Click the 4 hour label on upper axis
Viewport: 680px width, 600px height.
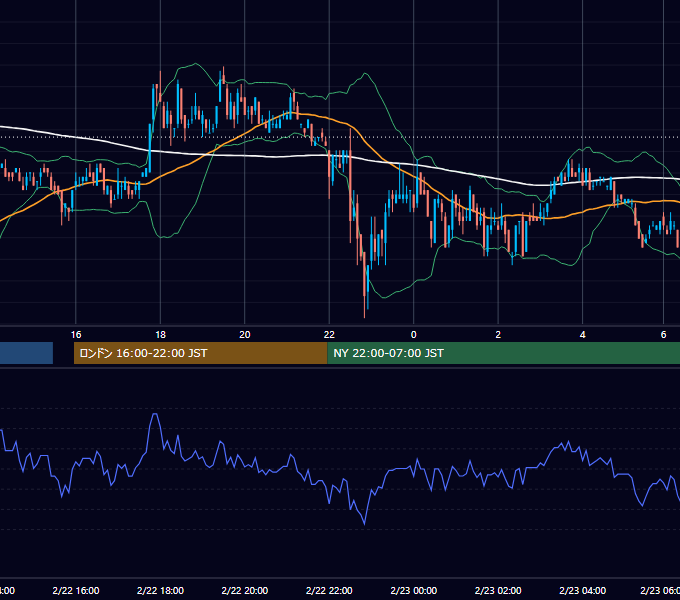pos(582,335)
